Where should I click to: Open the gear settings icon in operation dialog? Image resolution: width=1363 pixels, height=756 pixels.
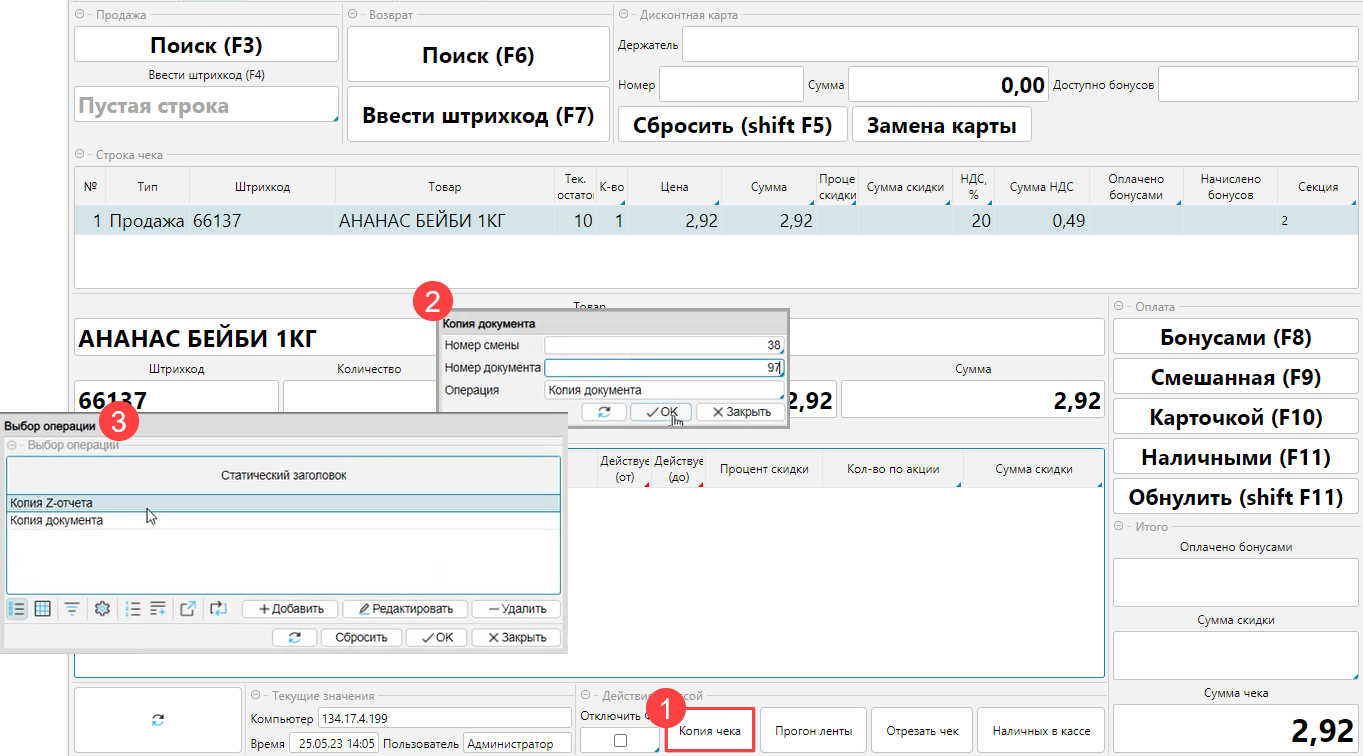click(101, 609)
